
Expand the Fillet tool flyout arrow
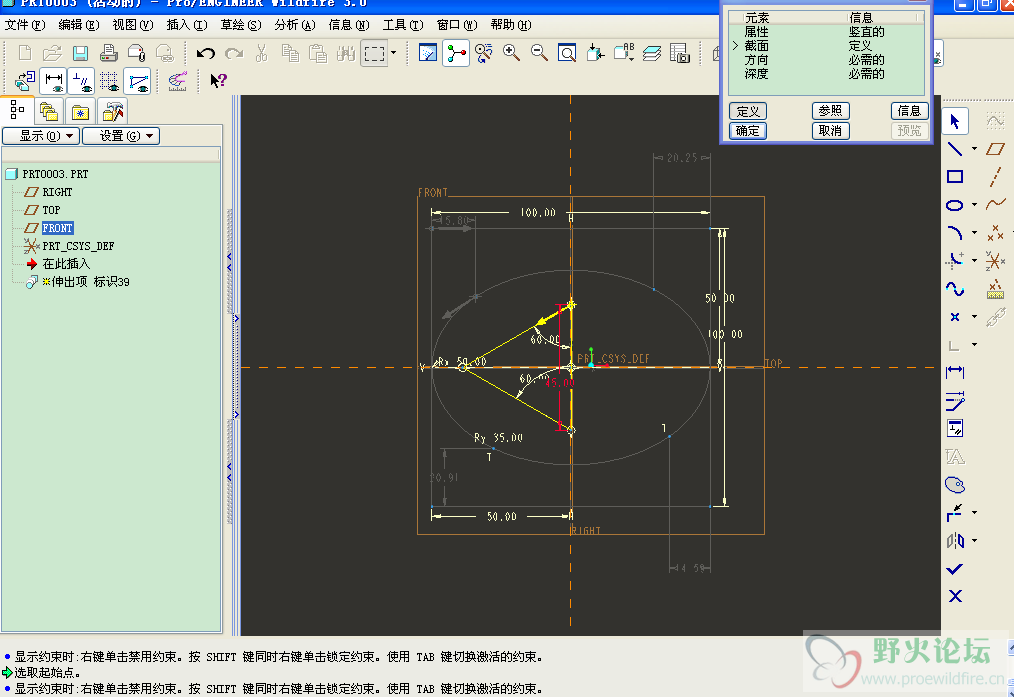click(x=975, y=261)
